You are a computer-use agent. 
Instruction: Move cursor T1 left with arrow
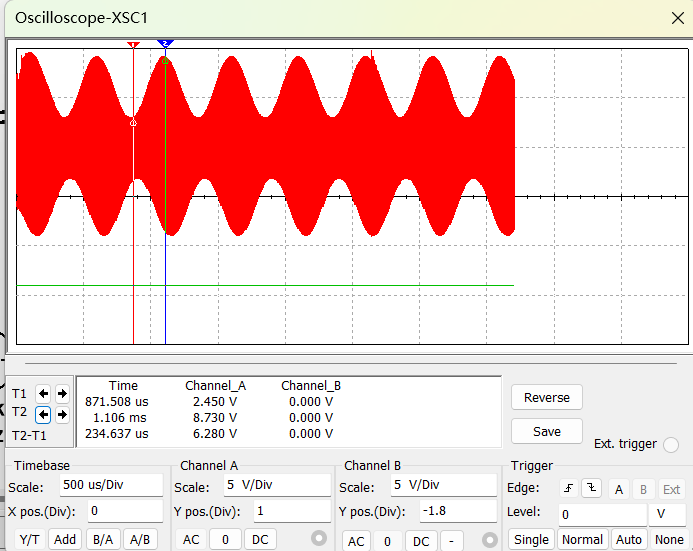click(x=43, y=393)
